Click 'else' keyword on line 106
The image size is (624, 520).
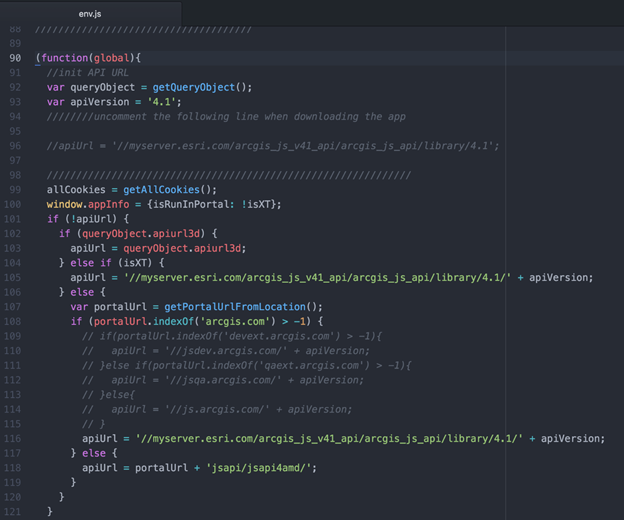click(x=82, y=292)
